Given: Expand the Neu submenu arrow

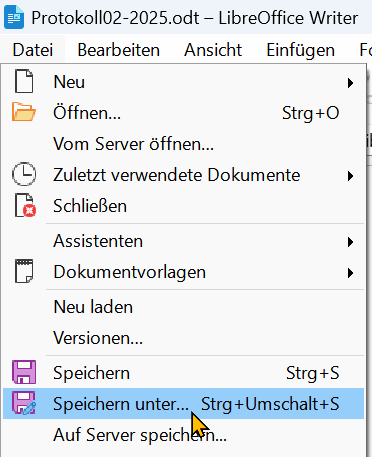Looking at the screenshot, I should pyautogui.click(x=350, y=83).
